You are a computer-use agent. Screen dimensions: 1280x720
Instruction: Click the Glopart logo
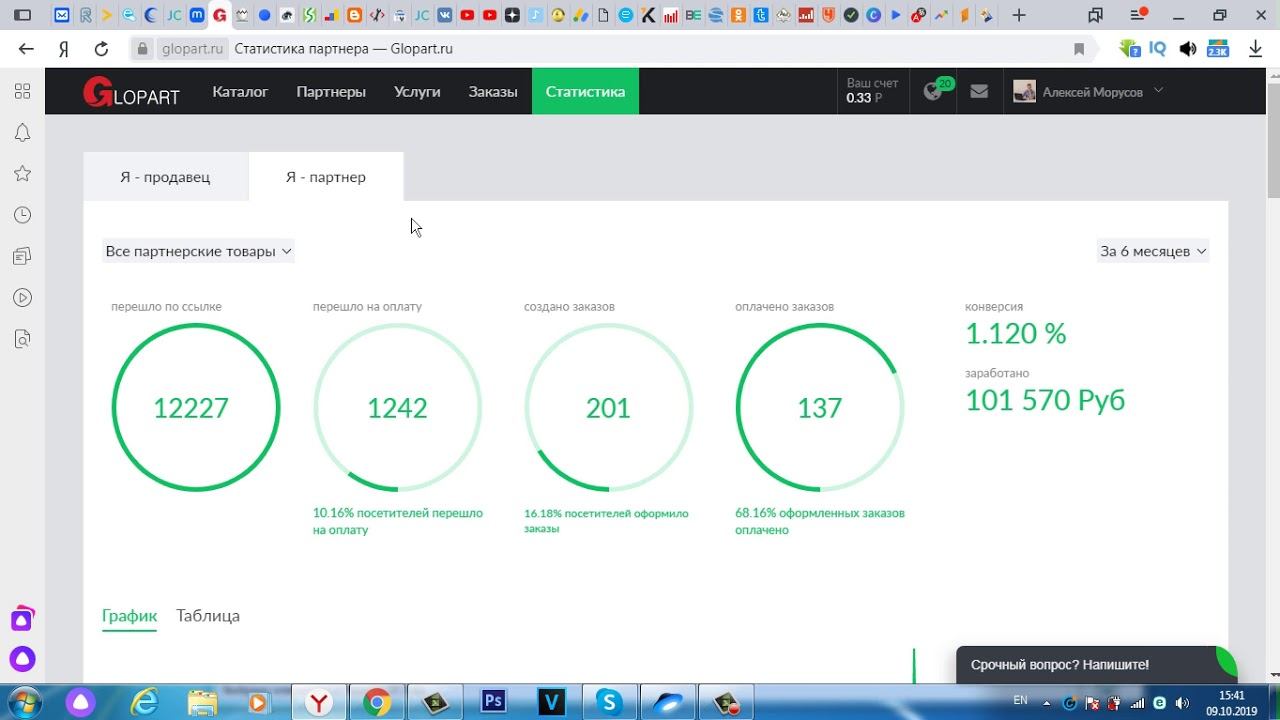131,92
